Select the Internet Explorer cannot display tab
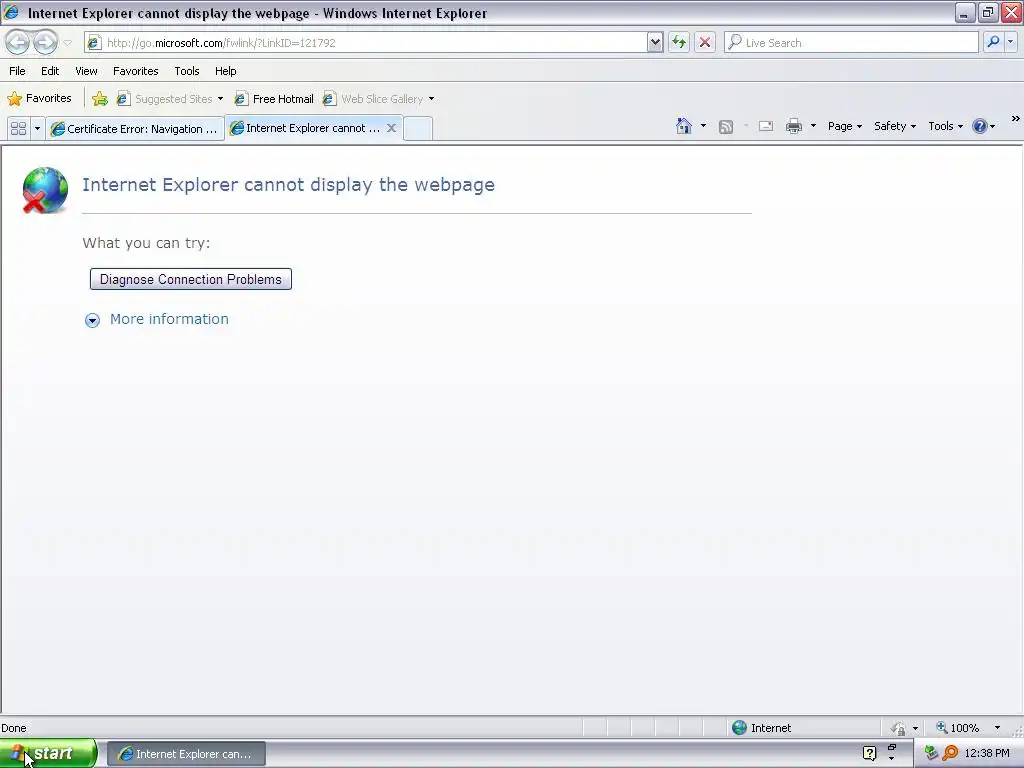This screenshot has height=768, width=1024. [306, 128]
